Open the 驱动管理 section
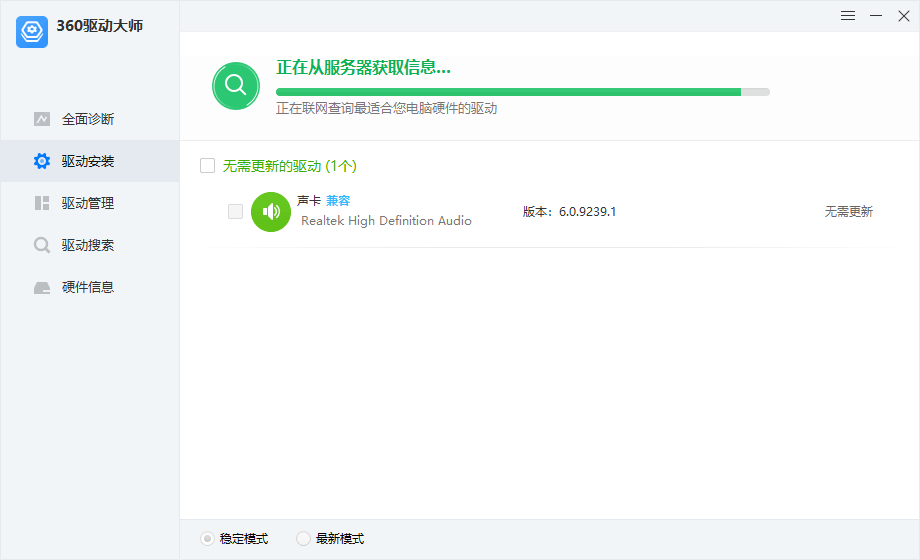The width and height of the screenshot is (920, 560). (x=90, y=203)
